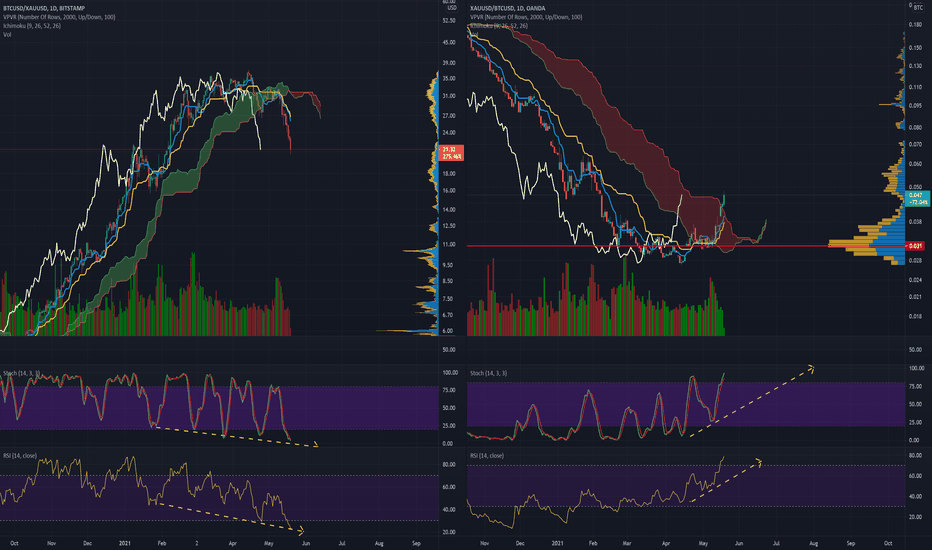Image resolution: width=932 pixels, height=550 pixels.
Task: Click the 11.00 price scale value
Action: (x=449, y=244)
